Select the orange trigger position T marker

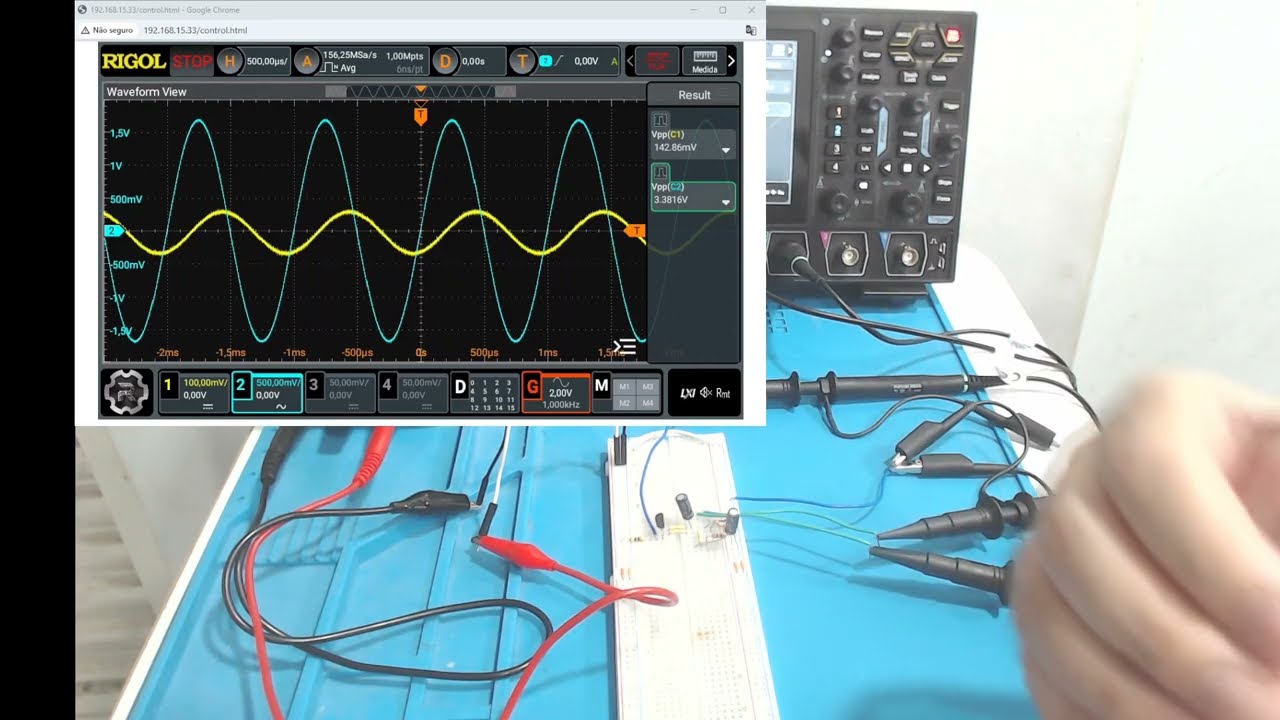point(421,116)
